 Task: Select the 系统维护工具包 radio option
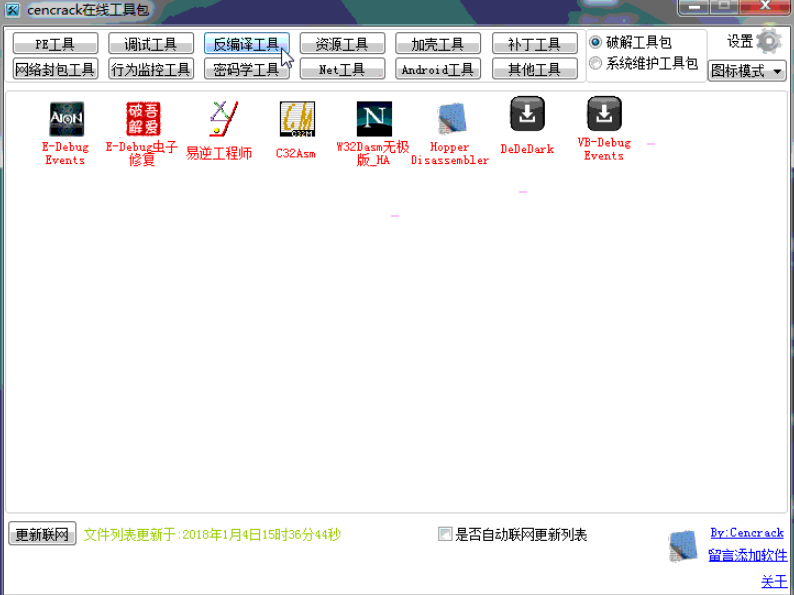(x=596, y=63)
